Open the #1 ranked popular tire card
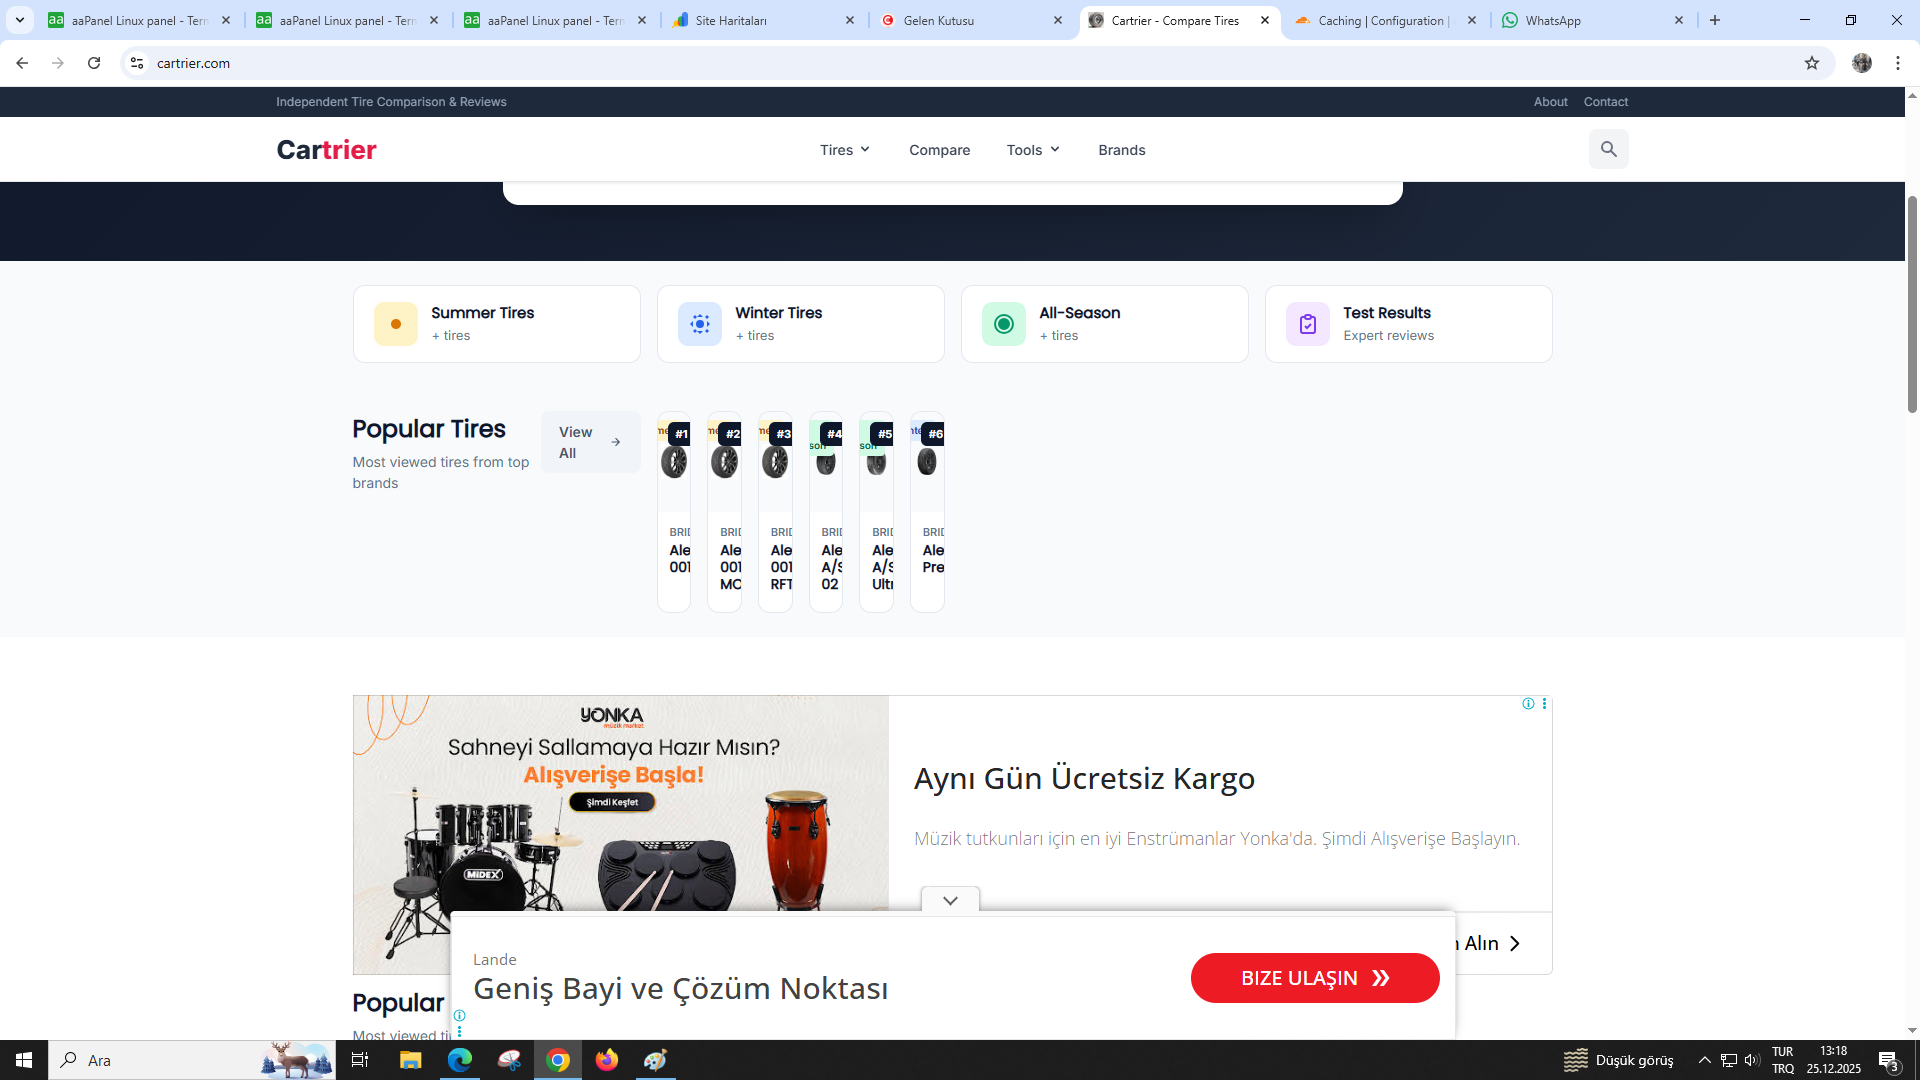Viewport: 1920px width, 1080px height. pos(674,512)
